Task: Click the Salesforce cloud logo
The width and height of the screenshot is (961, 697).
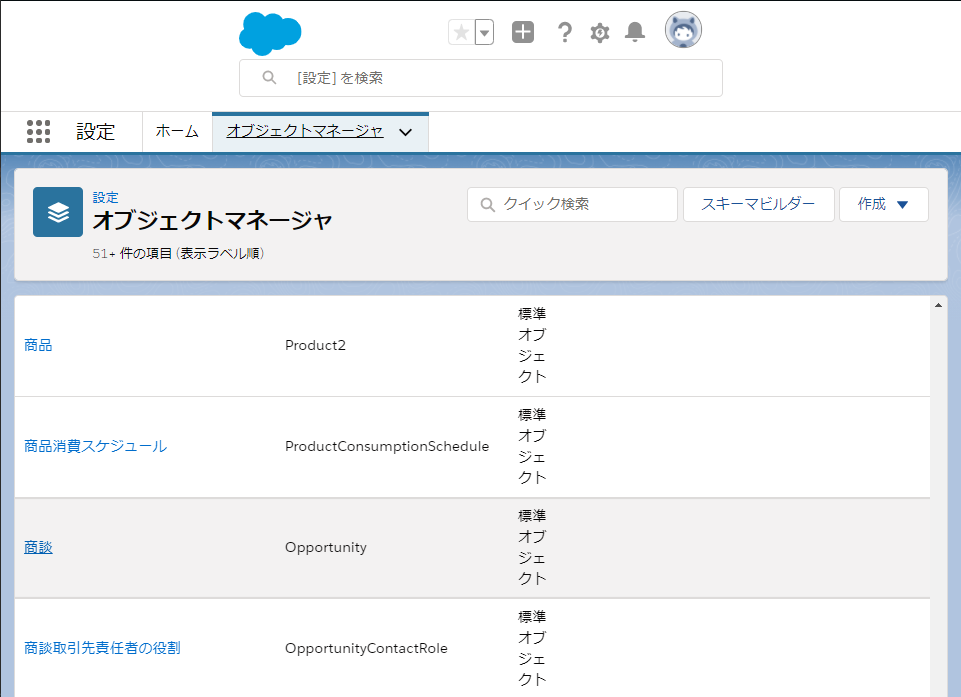Action: point(270,34)
